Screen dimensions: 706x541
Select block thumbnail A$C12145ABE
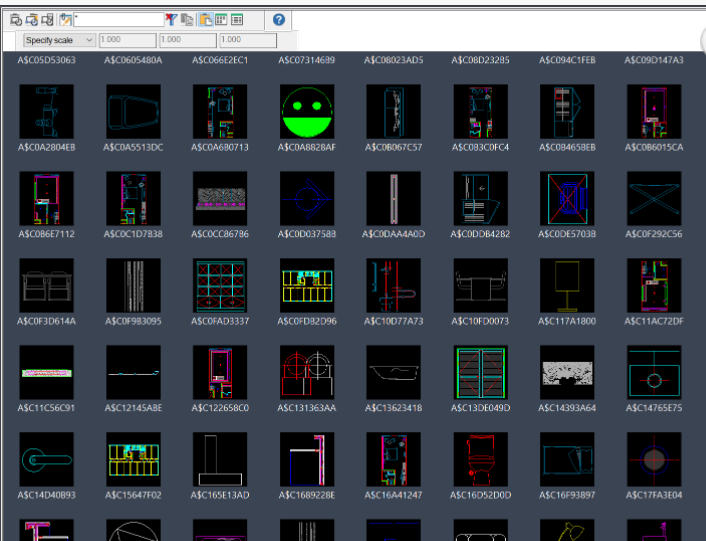(x=133, y=373)
